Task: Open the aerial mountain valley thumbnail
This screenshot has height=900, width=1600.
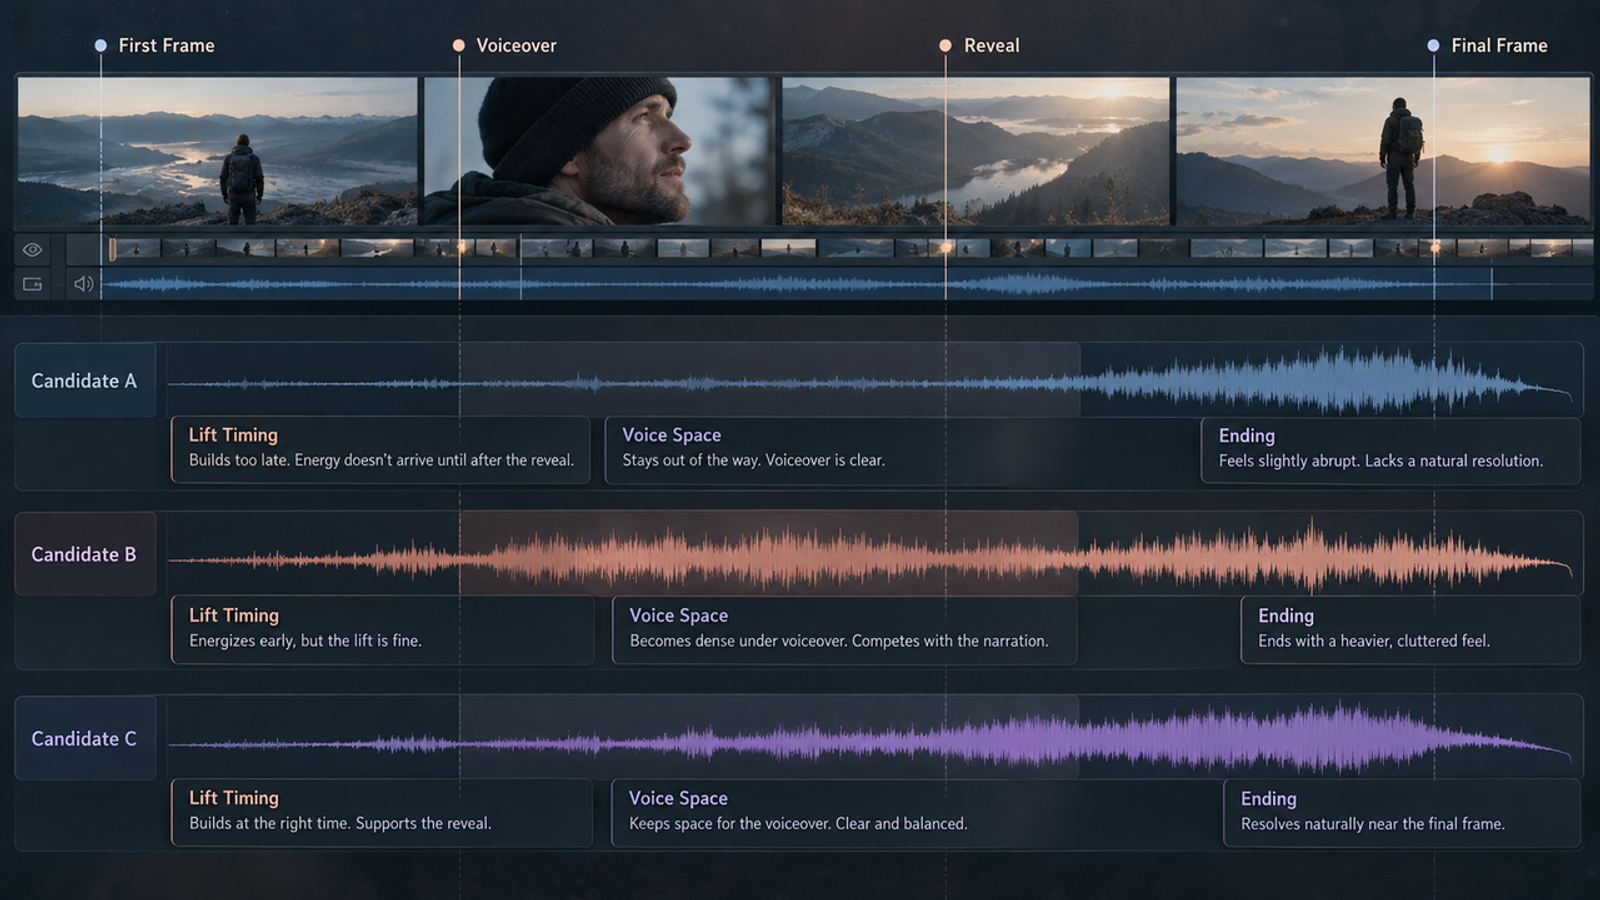Action: 975,151
